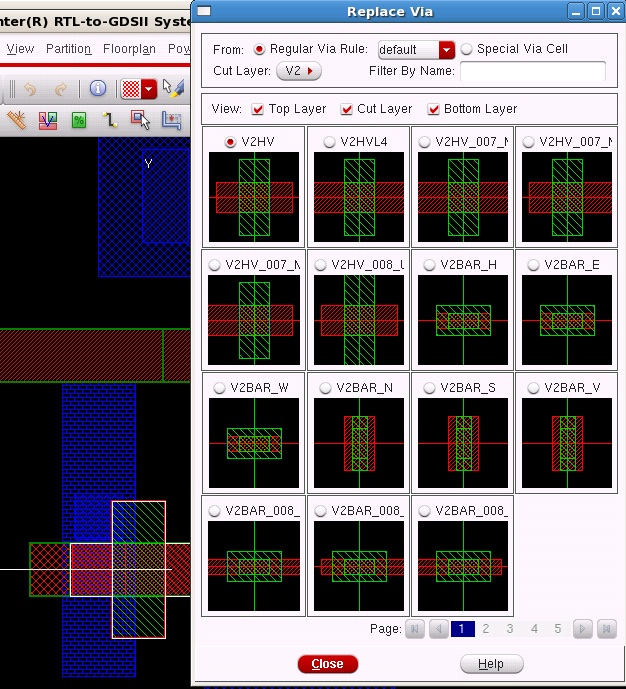Viewport: 626px width, 689px height.
Task: Click the redo arrow icon
Action: (x=61, y=89)
